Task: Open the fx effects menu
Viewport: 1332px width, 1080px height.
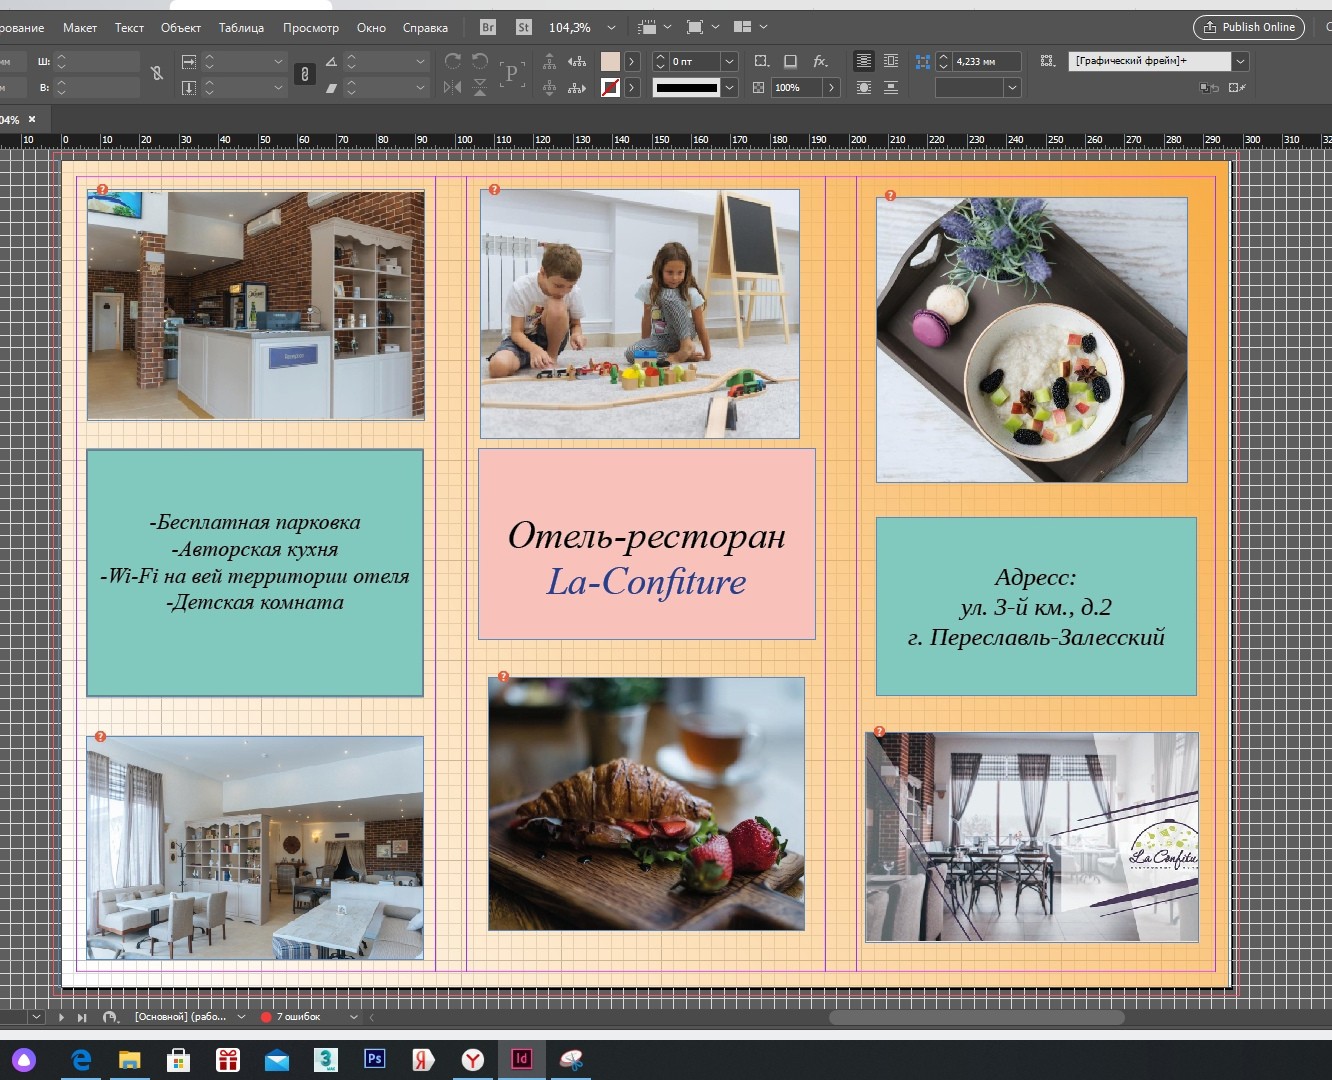Action: click(x=820, y=62)
